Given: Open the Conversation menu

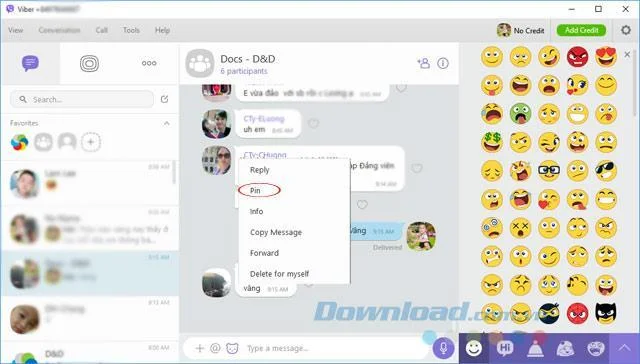Looking at the screenshot, I should point(59,30).
